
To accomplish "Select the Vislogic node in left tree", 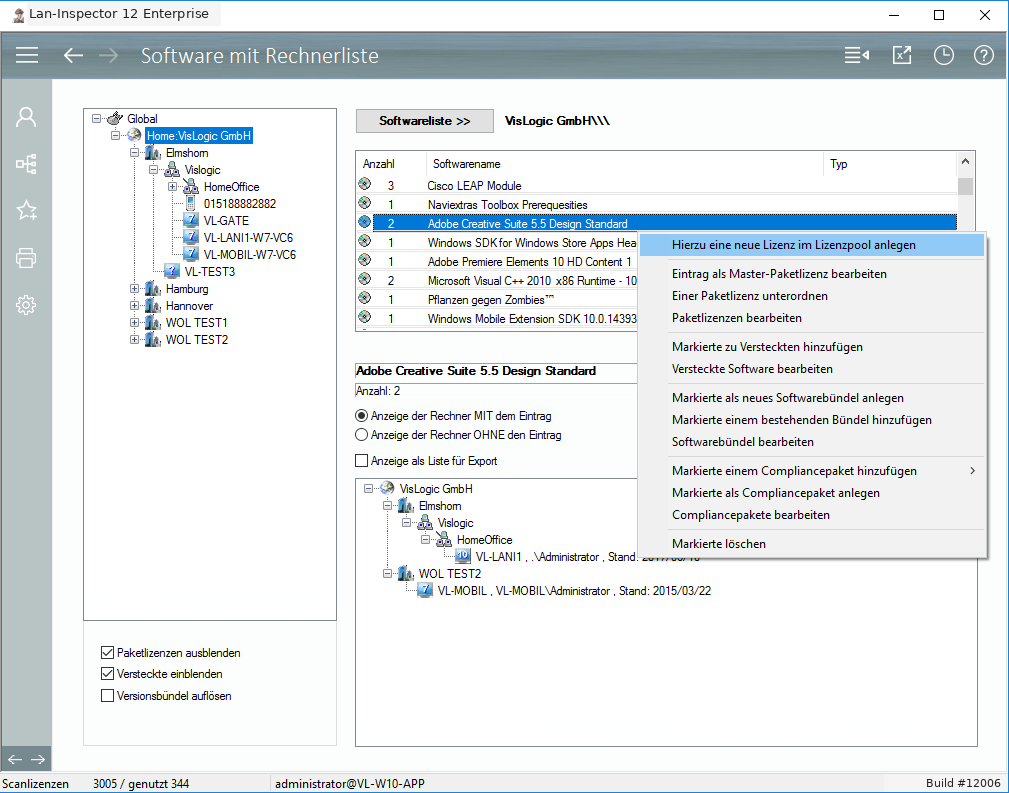I will pyautogui.click(x=202, y=169).
